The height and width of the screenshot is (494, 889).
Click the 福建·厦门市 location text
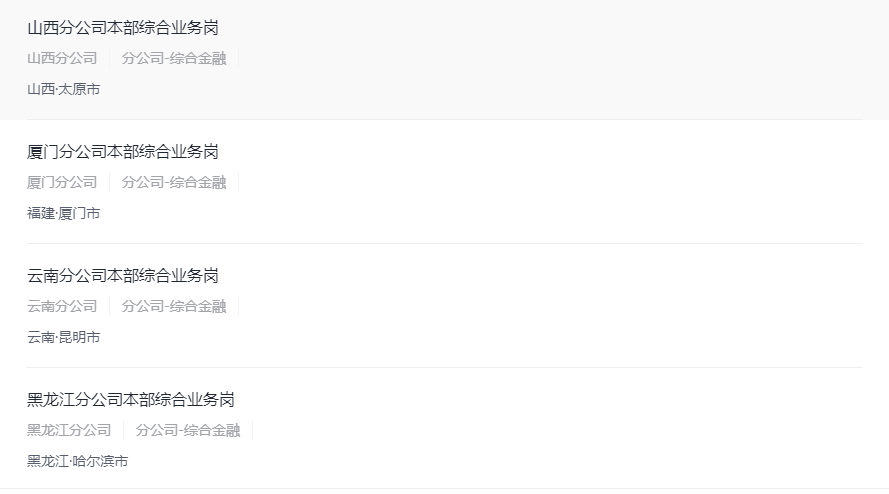64,213
